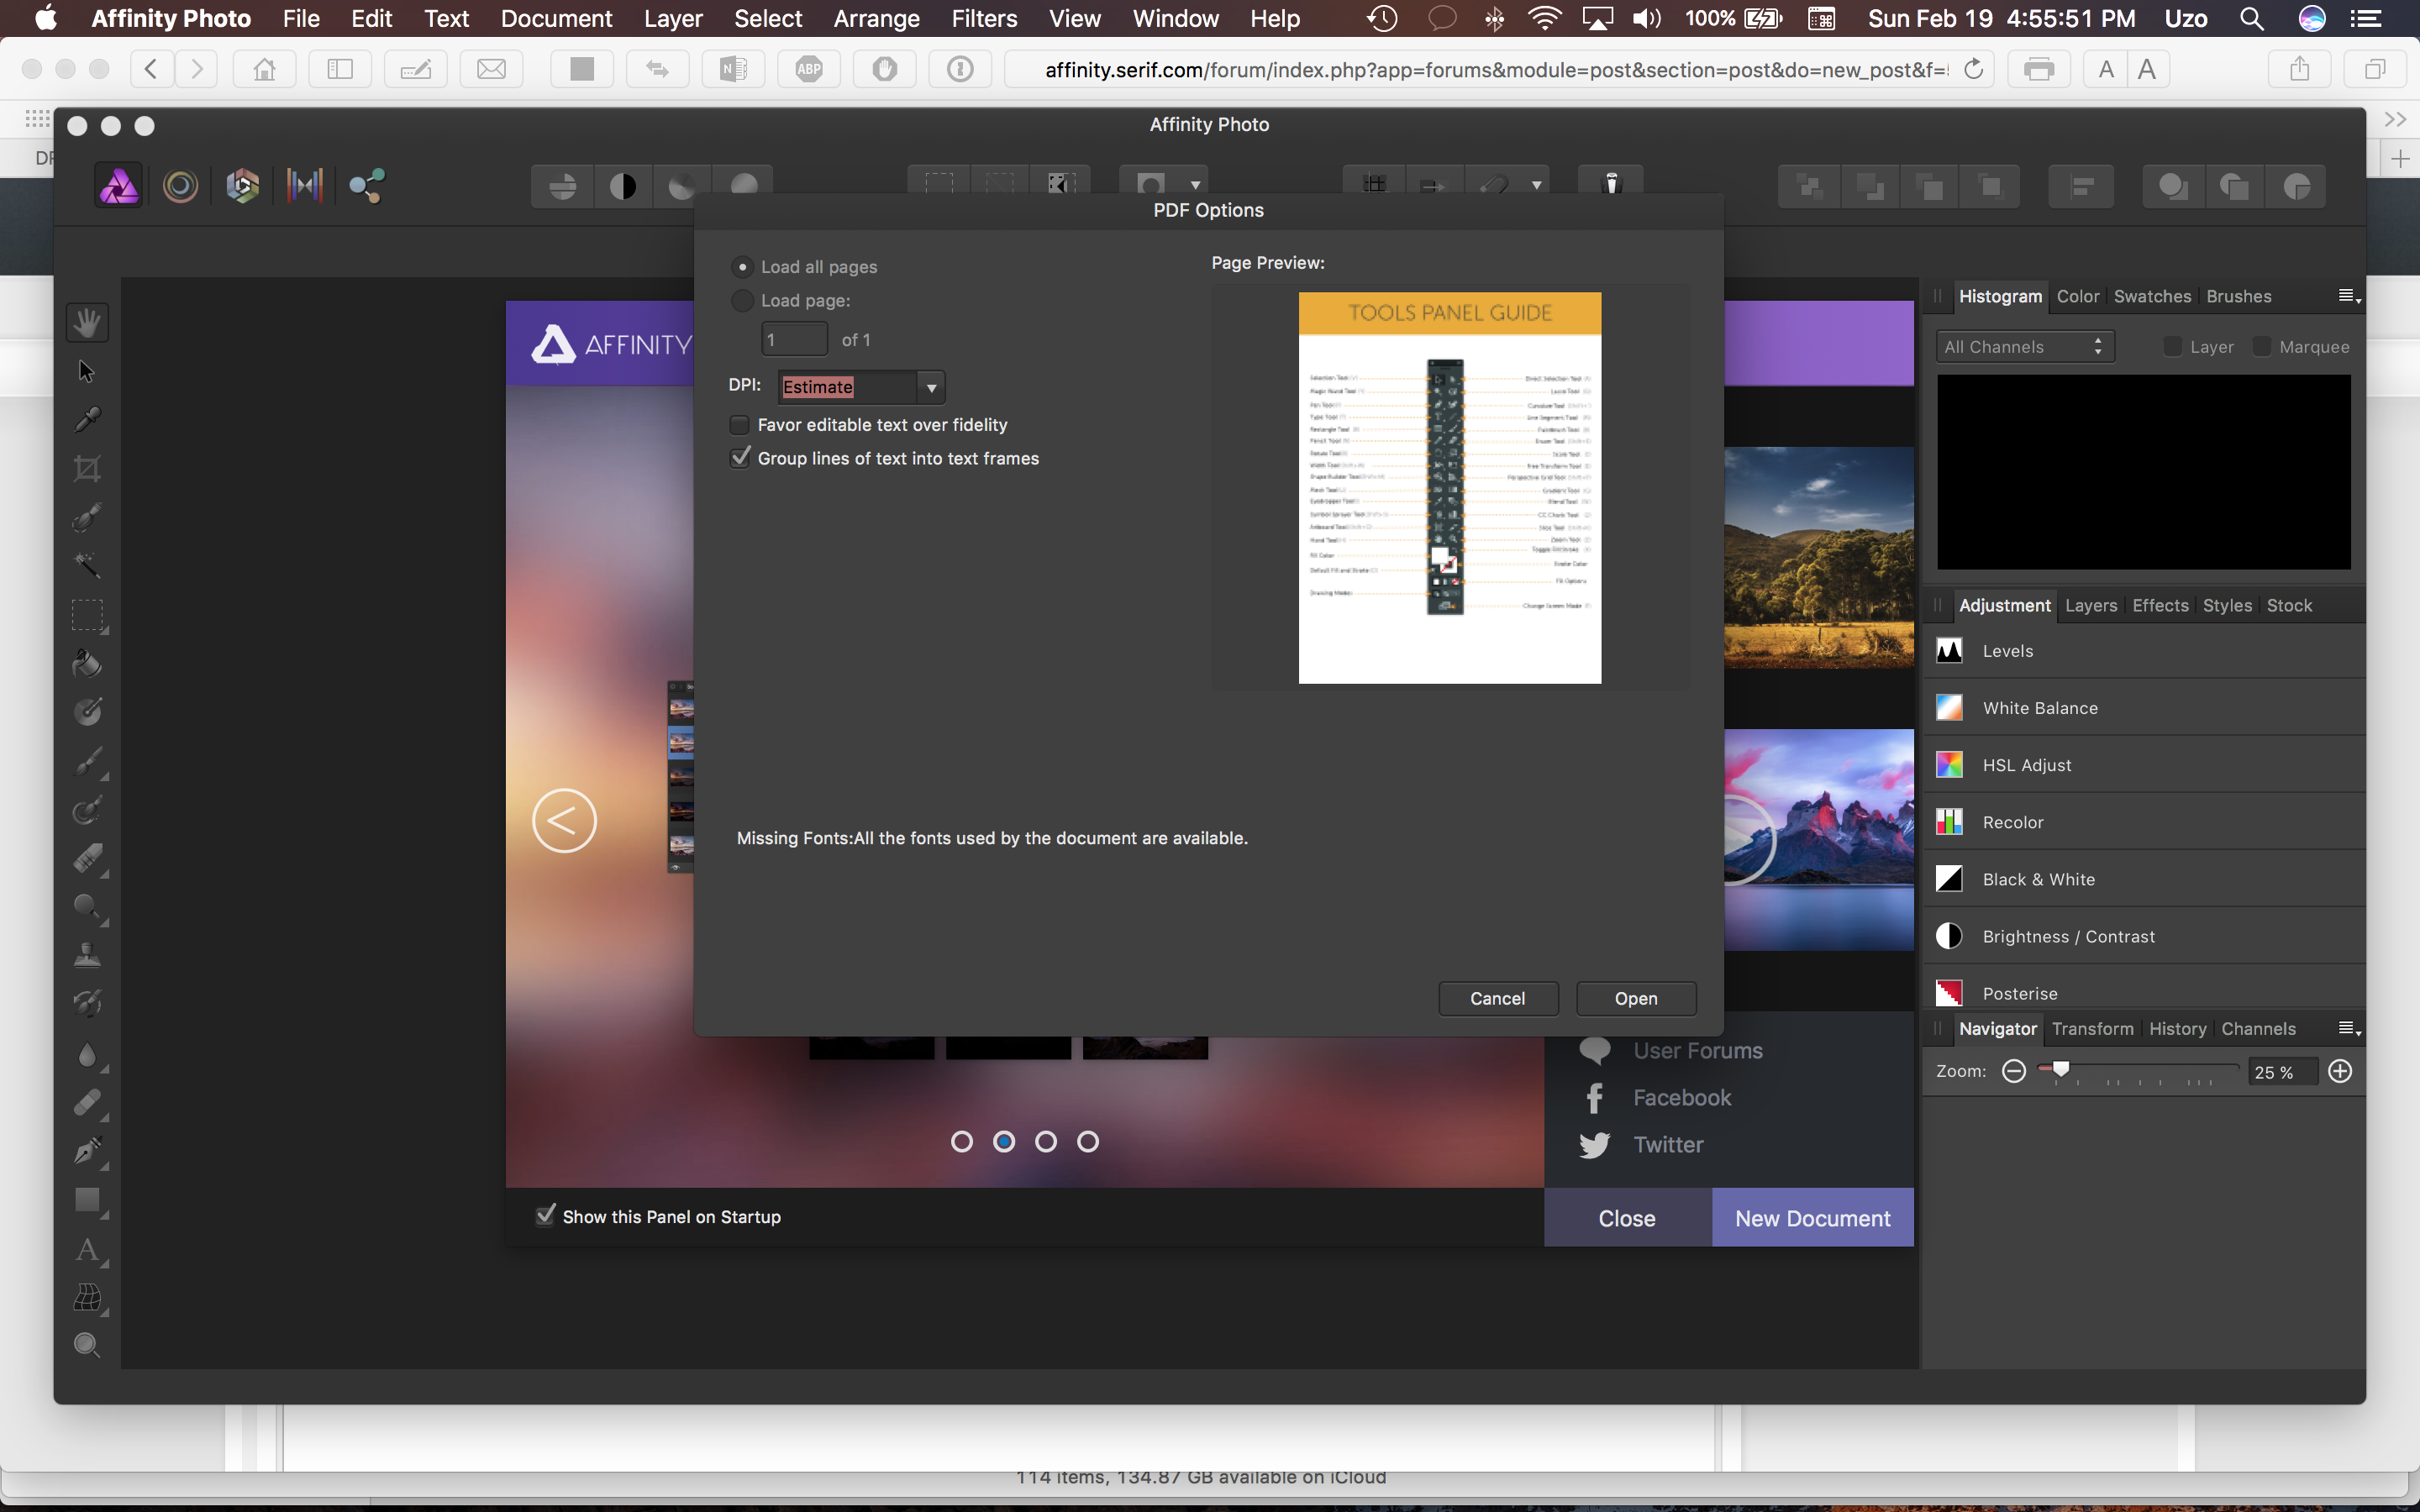
Task: Click the Open button to import PDF
Action: tap(1634, 998)
